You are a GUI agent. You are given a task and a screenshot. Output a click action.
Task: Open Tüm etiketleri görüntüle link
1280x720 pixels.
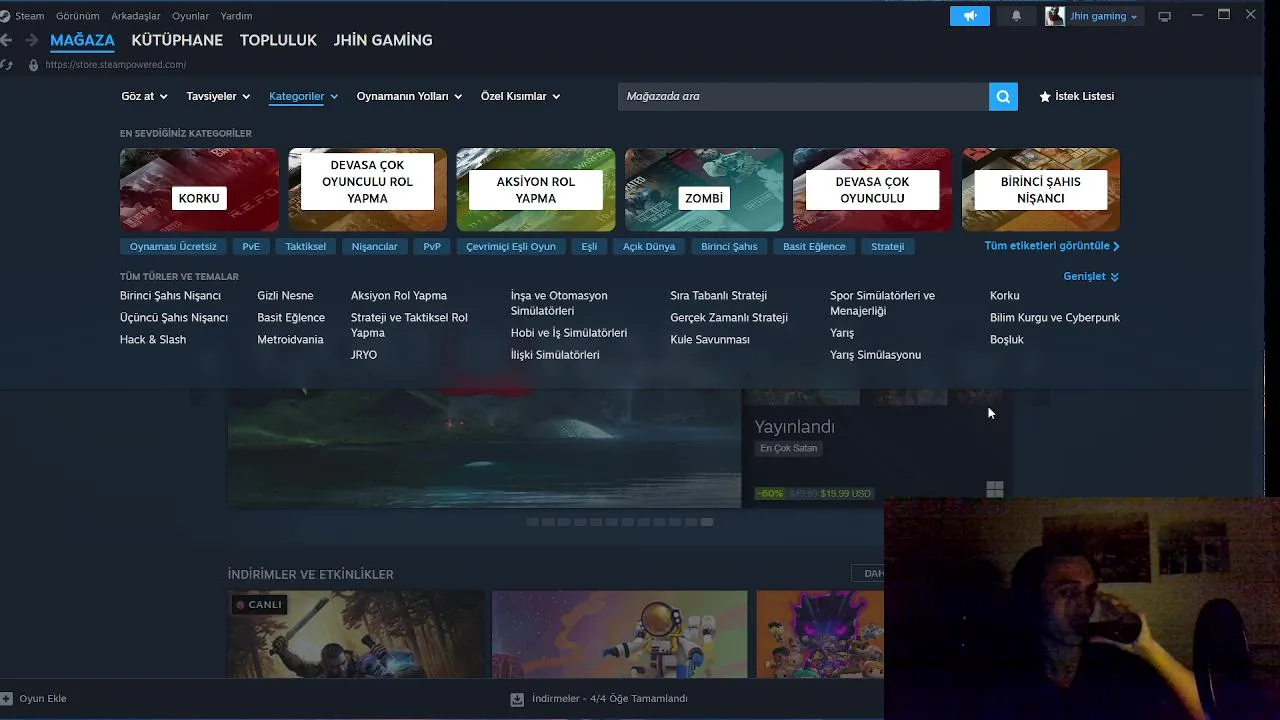coord(1052,246)
